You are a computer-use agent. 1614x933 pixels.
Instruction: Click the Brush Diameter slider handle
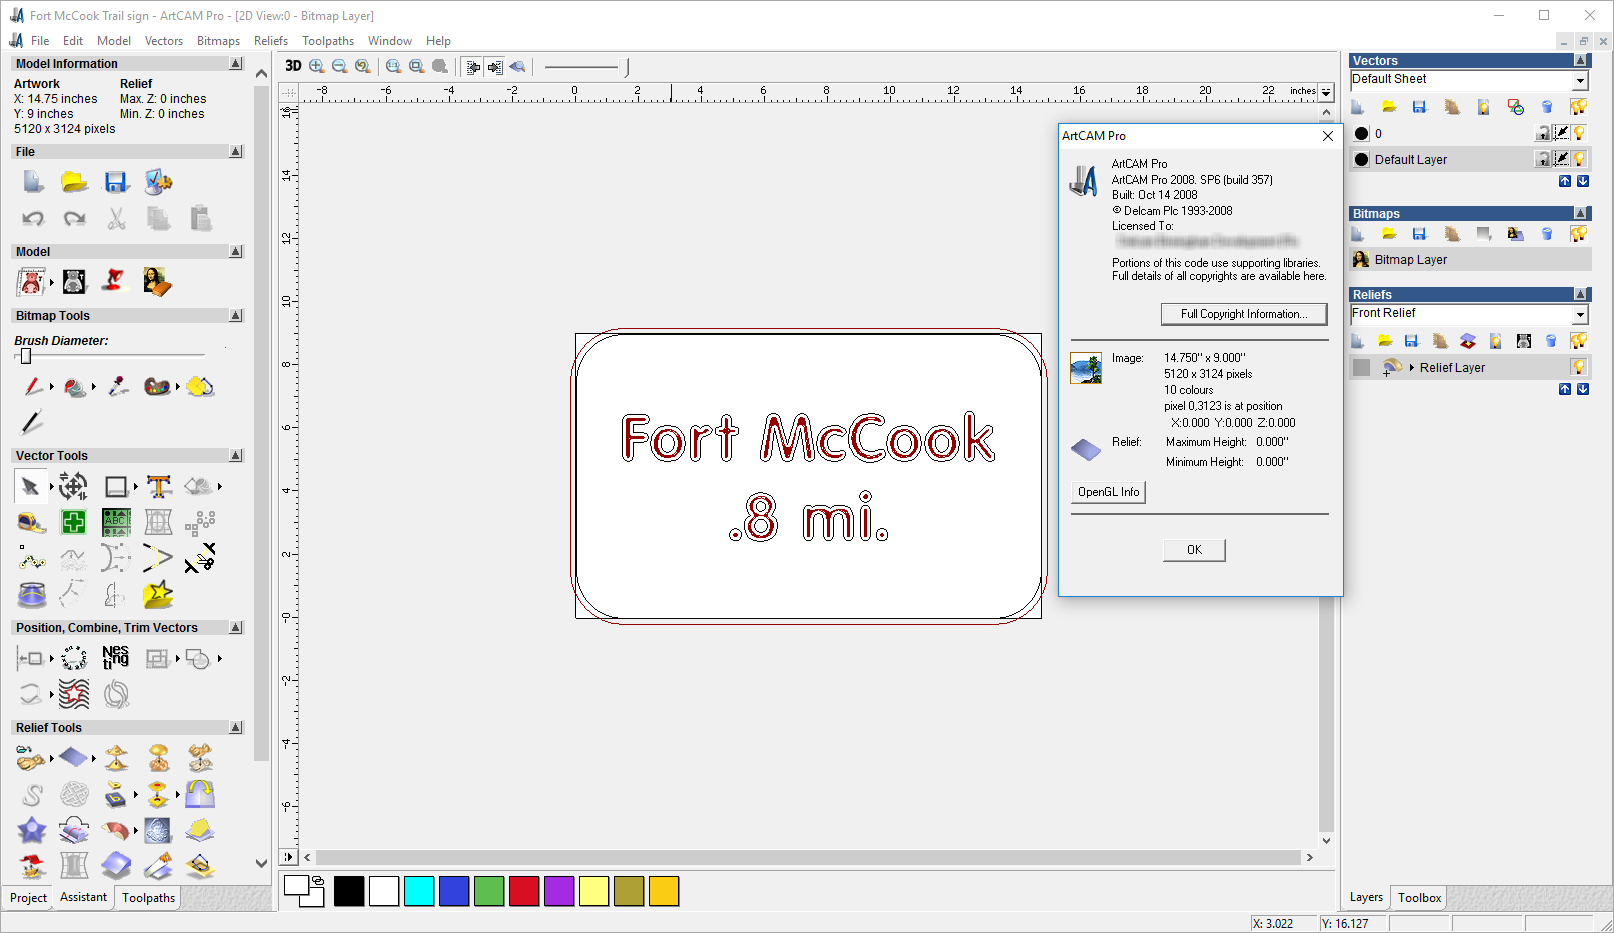pyautogui.click(x=26, y=355)
